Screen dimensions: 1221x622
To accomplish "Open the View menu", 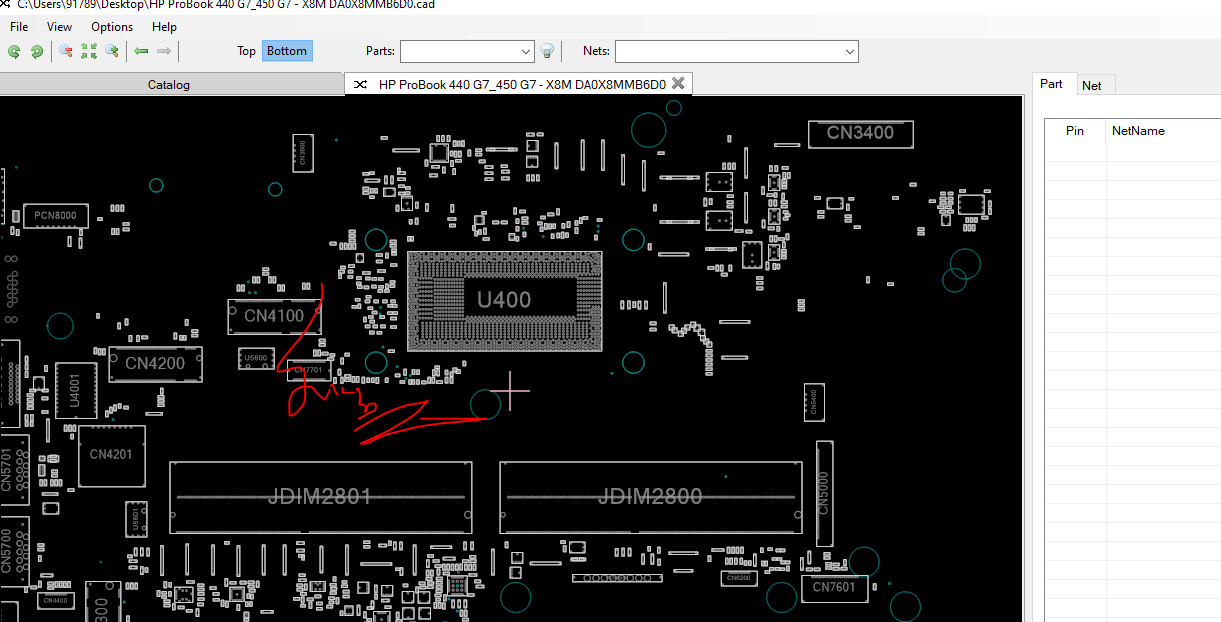I will [x=60, y=27].
